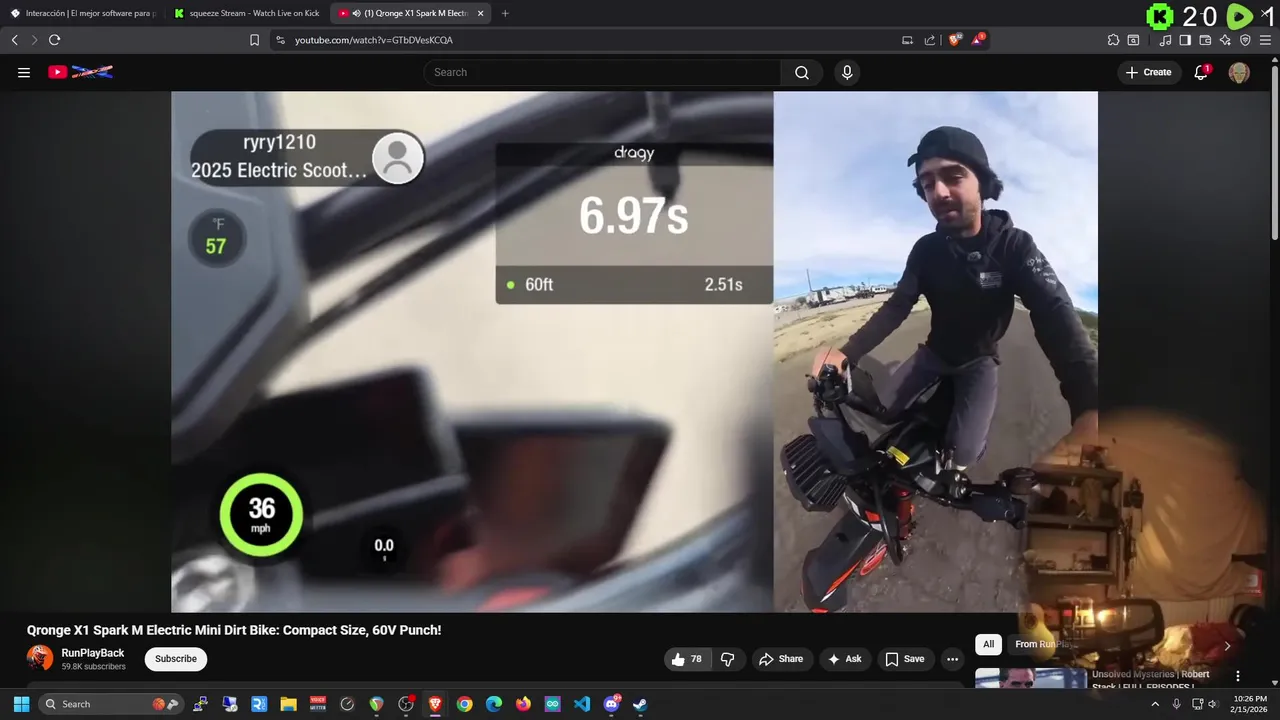Open the Extensions puzzle icon

(x=1113, y=40)
